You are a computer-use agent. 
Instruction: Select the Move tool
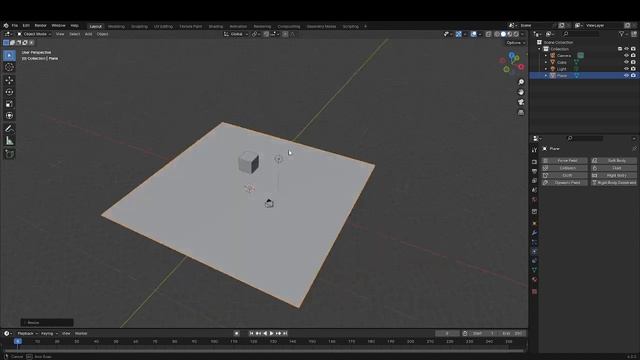(9, 80)
